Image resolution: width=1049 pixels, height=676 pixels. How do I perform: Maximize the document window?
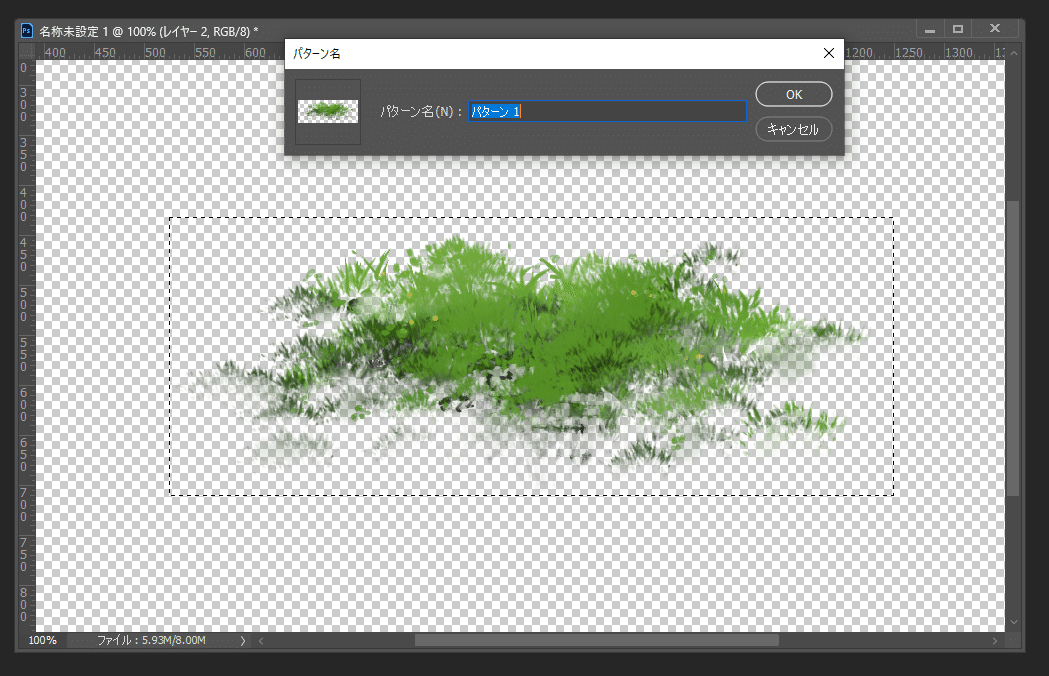[x=958, y=29]
